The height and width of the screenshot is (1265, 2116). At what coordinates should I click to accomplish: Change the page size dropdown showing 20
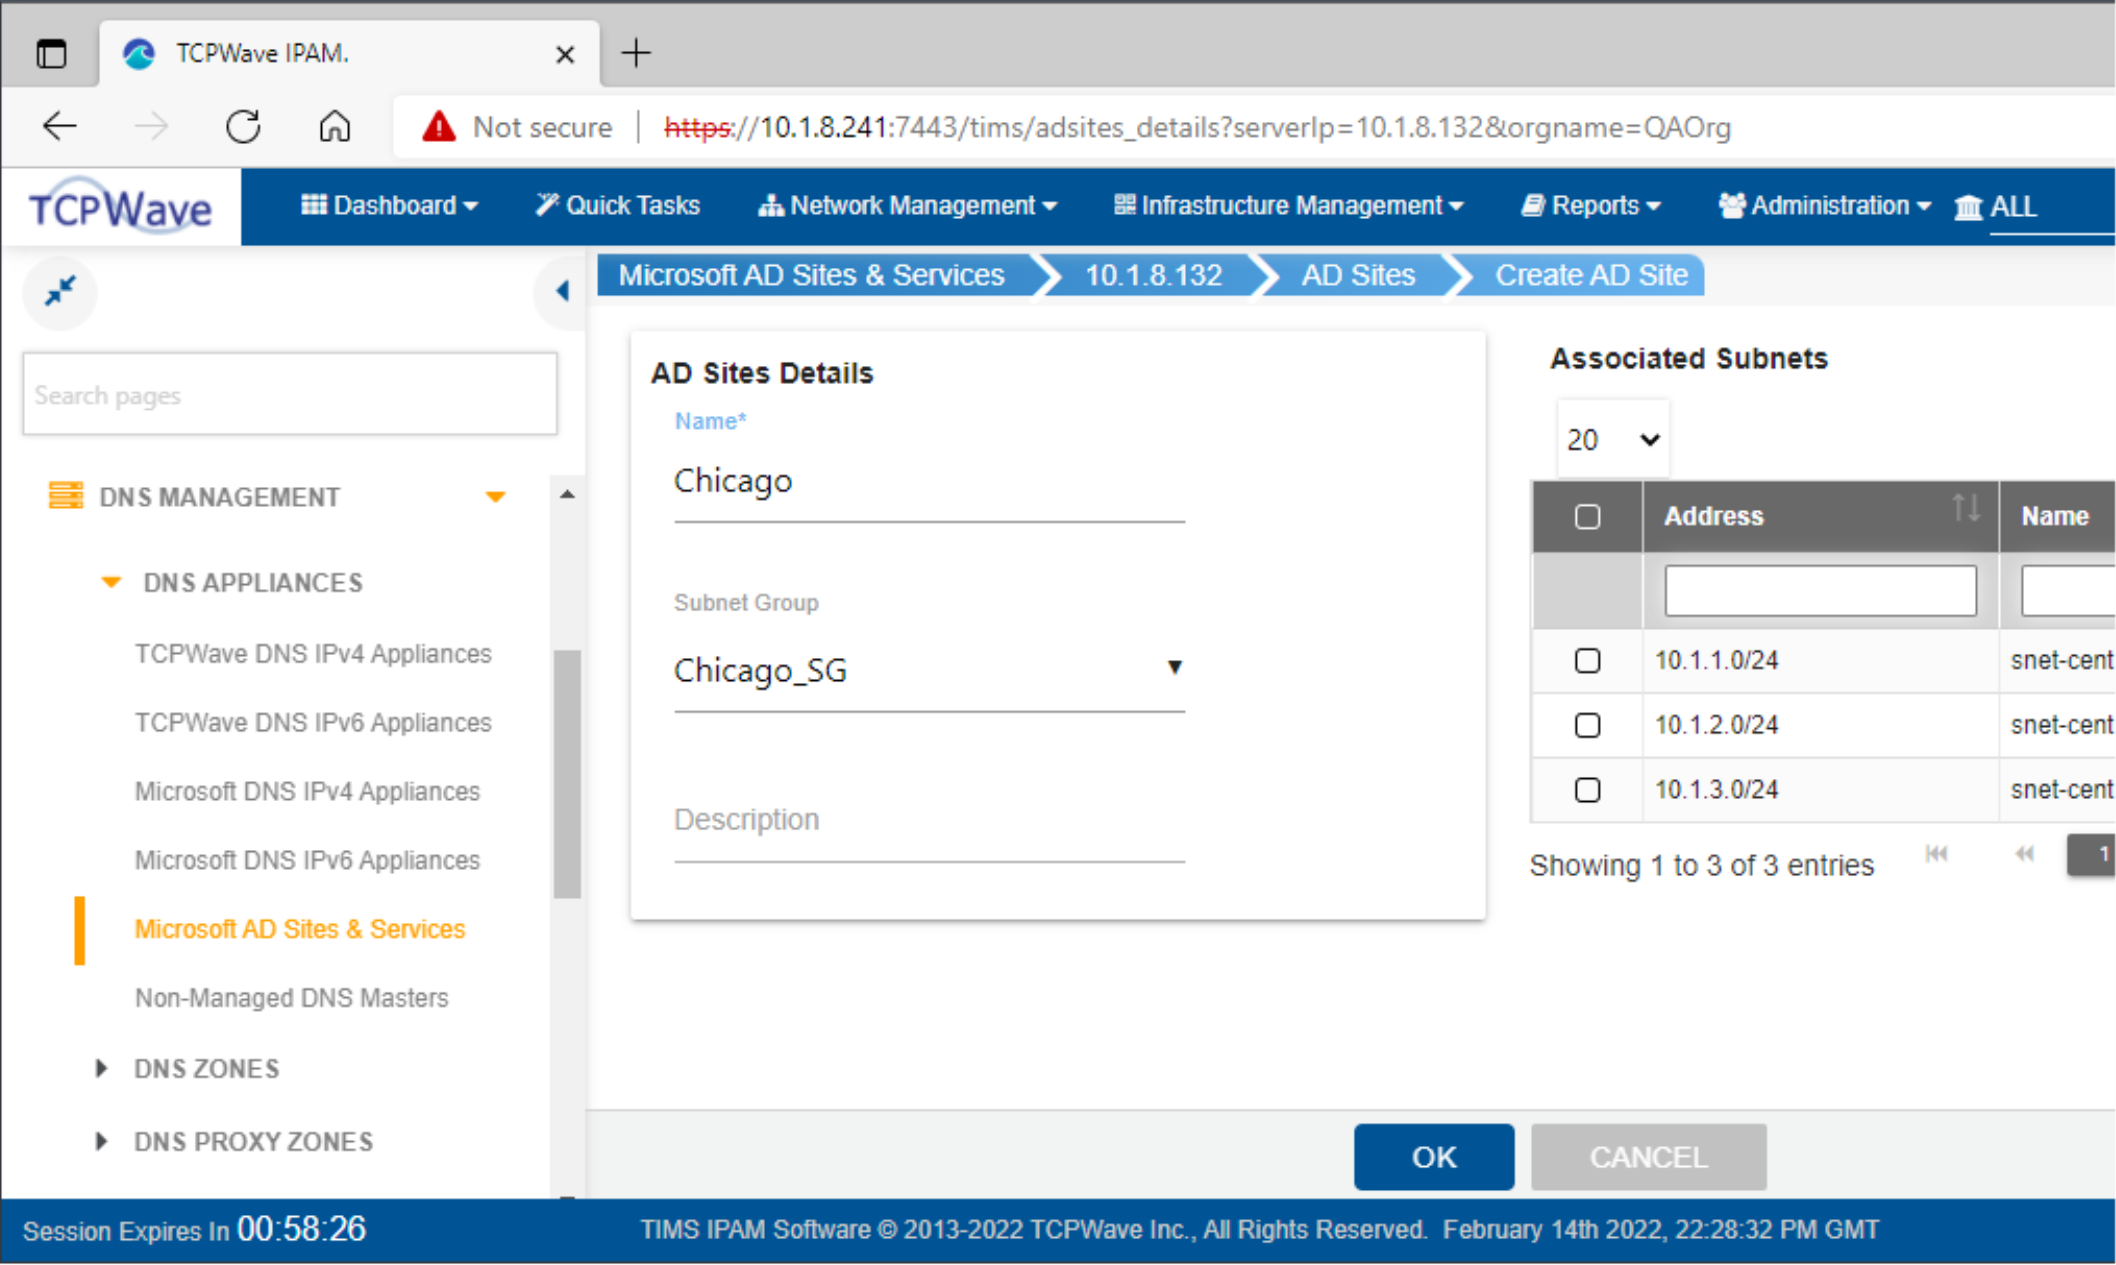tap(1613, 439)
